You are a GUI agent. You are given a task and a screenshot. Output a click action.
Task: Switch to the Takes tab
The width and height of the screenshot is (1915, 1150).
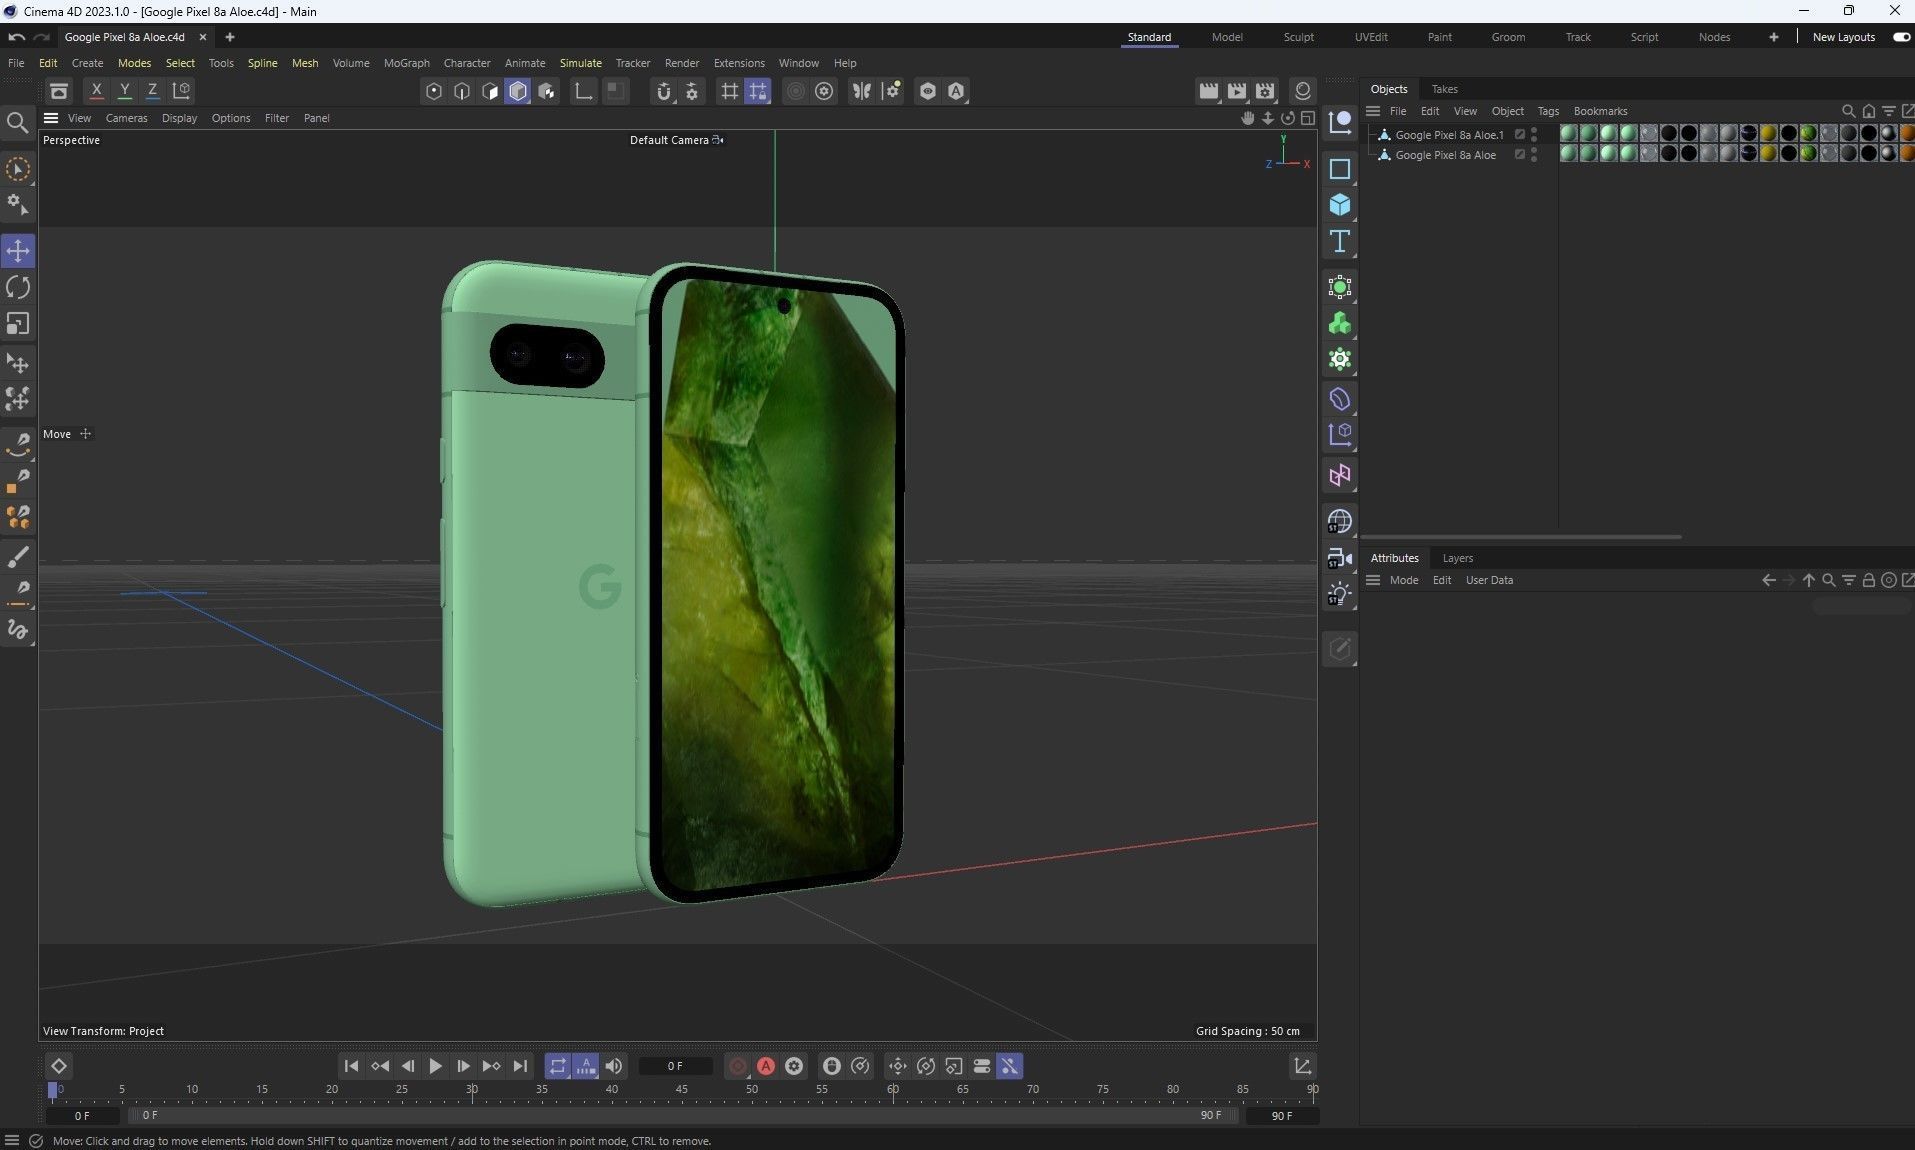coord(1444,89)
